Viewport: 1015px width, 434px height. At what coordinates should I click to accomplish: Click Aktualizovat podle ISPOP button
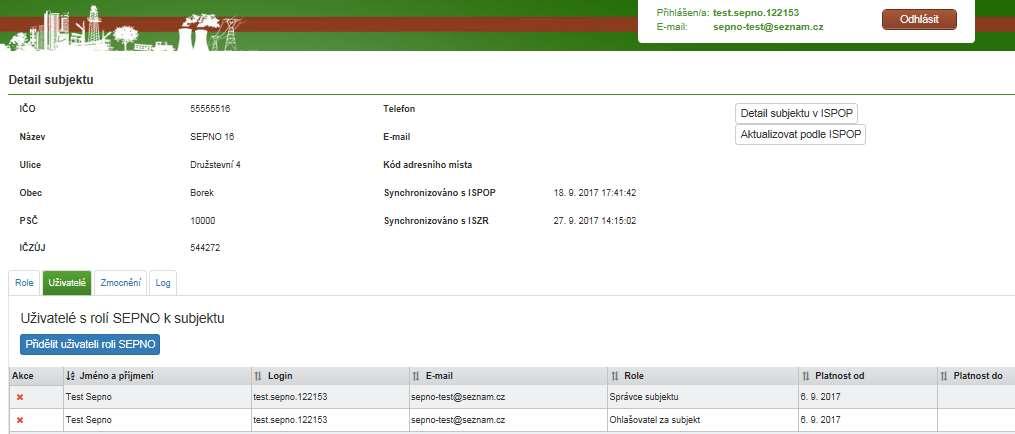tap(801, 135)
